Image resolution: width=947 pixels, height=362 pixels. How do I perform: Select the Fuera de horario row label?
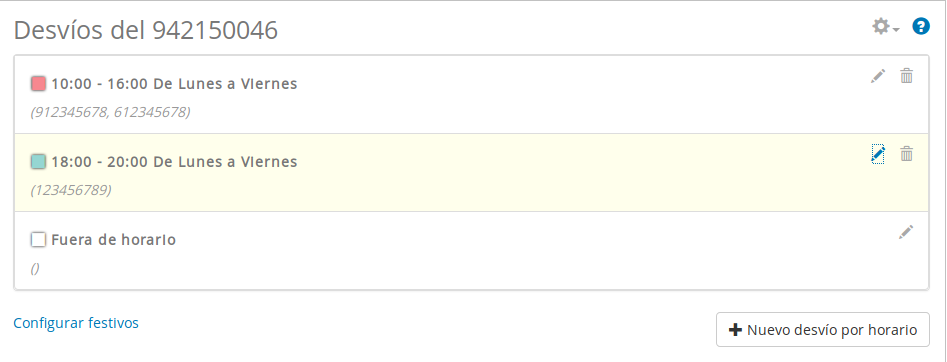click(x=114, y=240)
